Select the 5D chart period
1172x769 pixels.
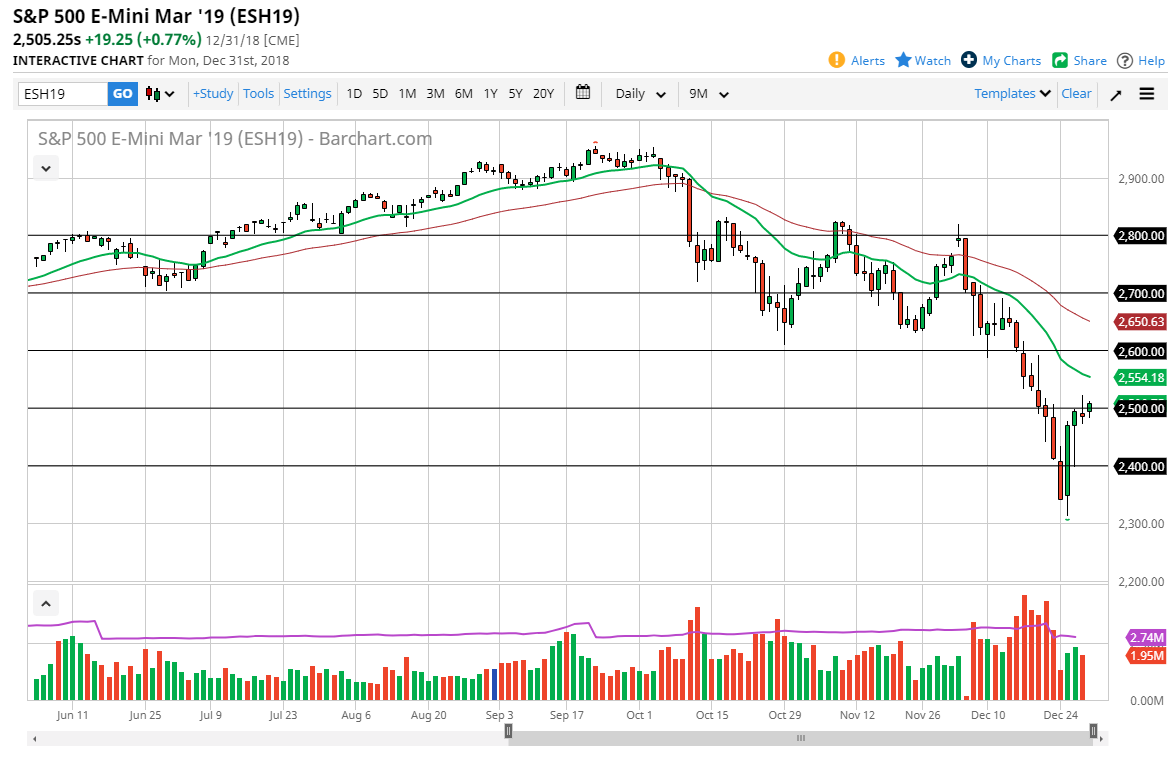pos(380,93)
